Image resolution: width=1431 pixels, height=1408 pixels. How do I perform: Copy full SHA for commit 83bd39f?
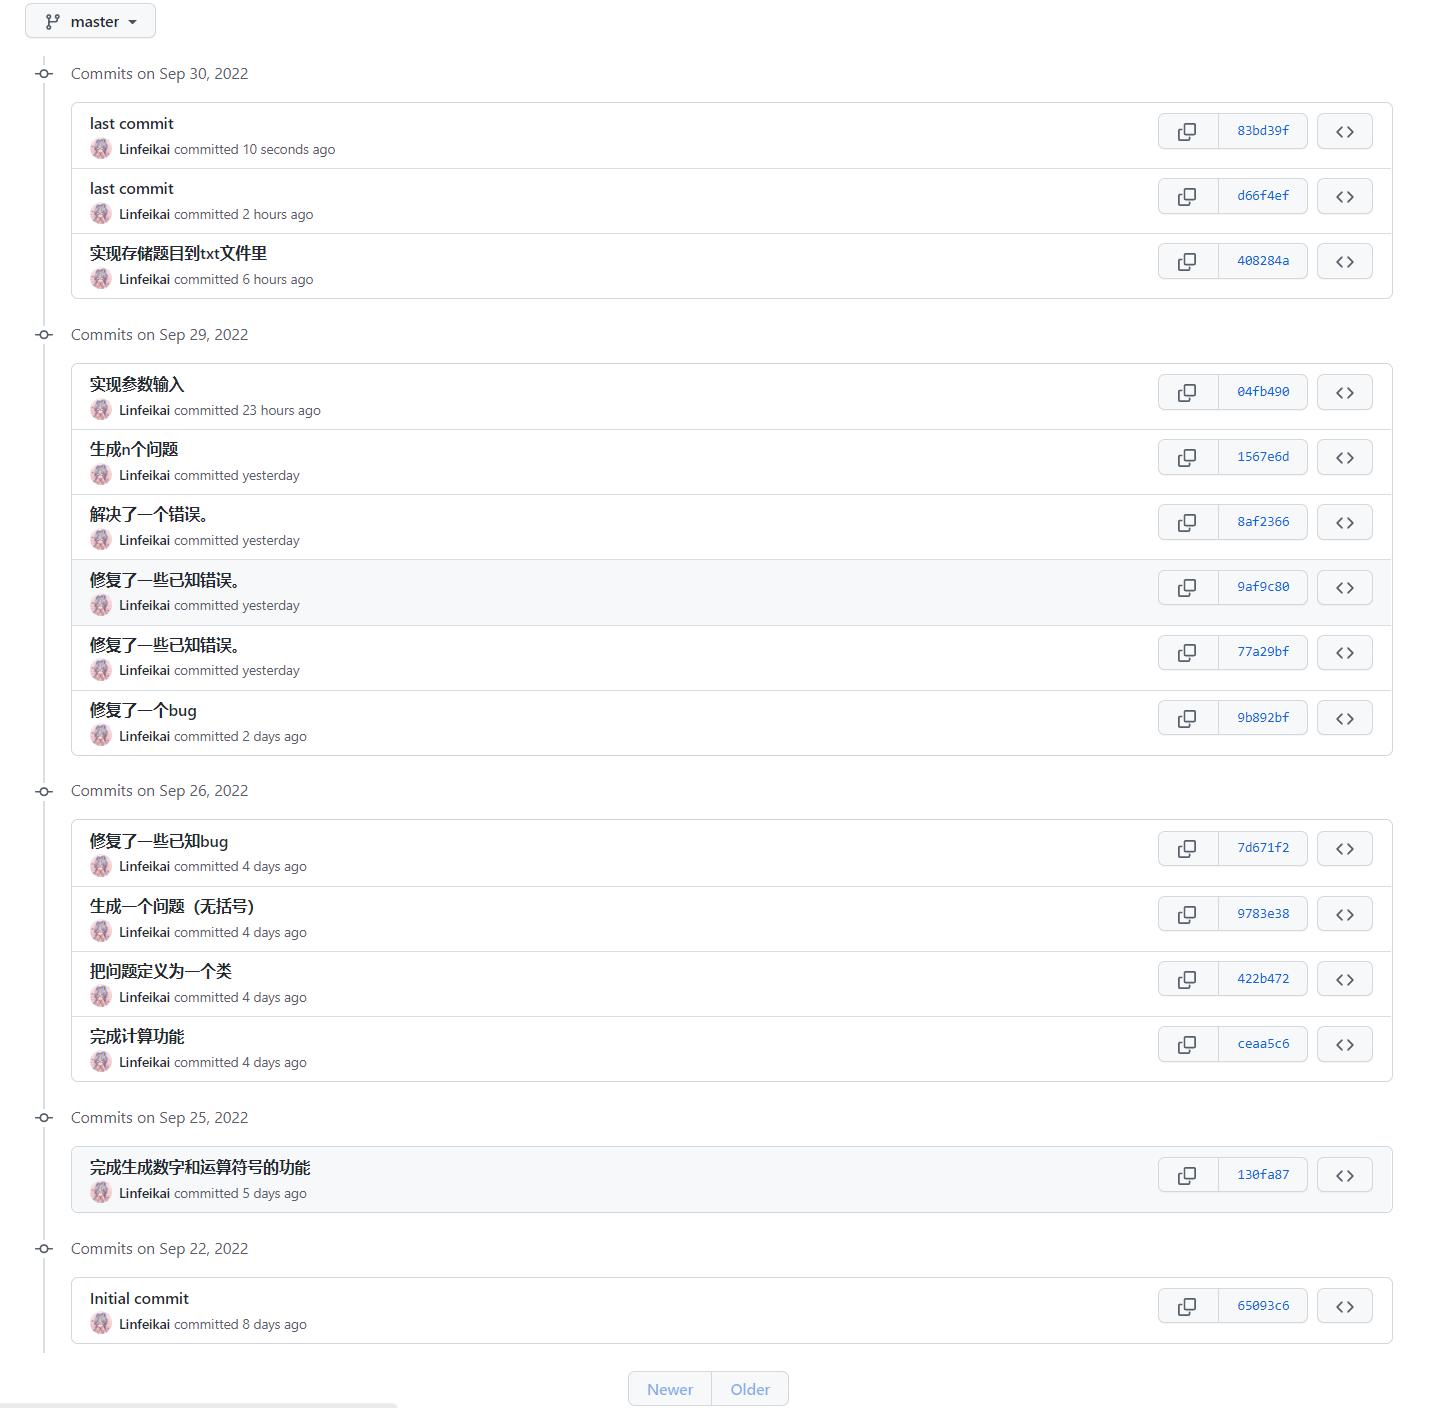(1187, 131)
